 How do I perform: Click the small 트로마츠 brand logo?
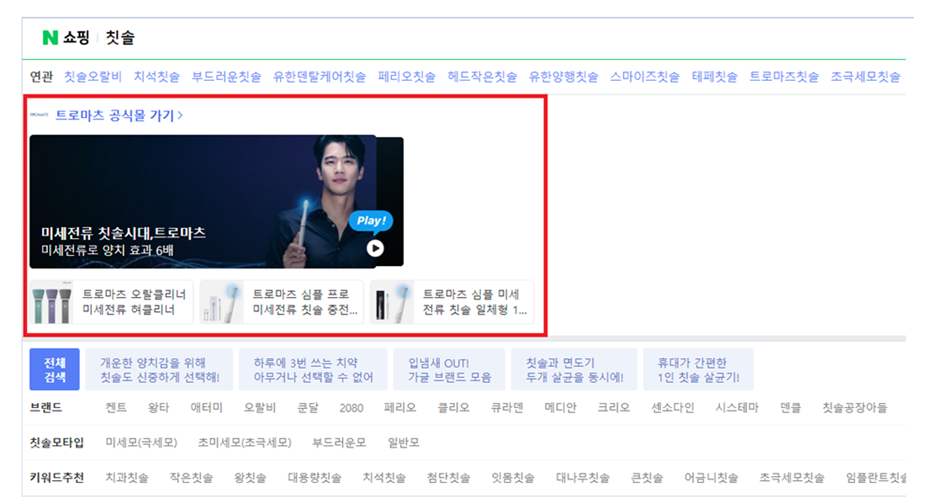point(39,115)
